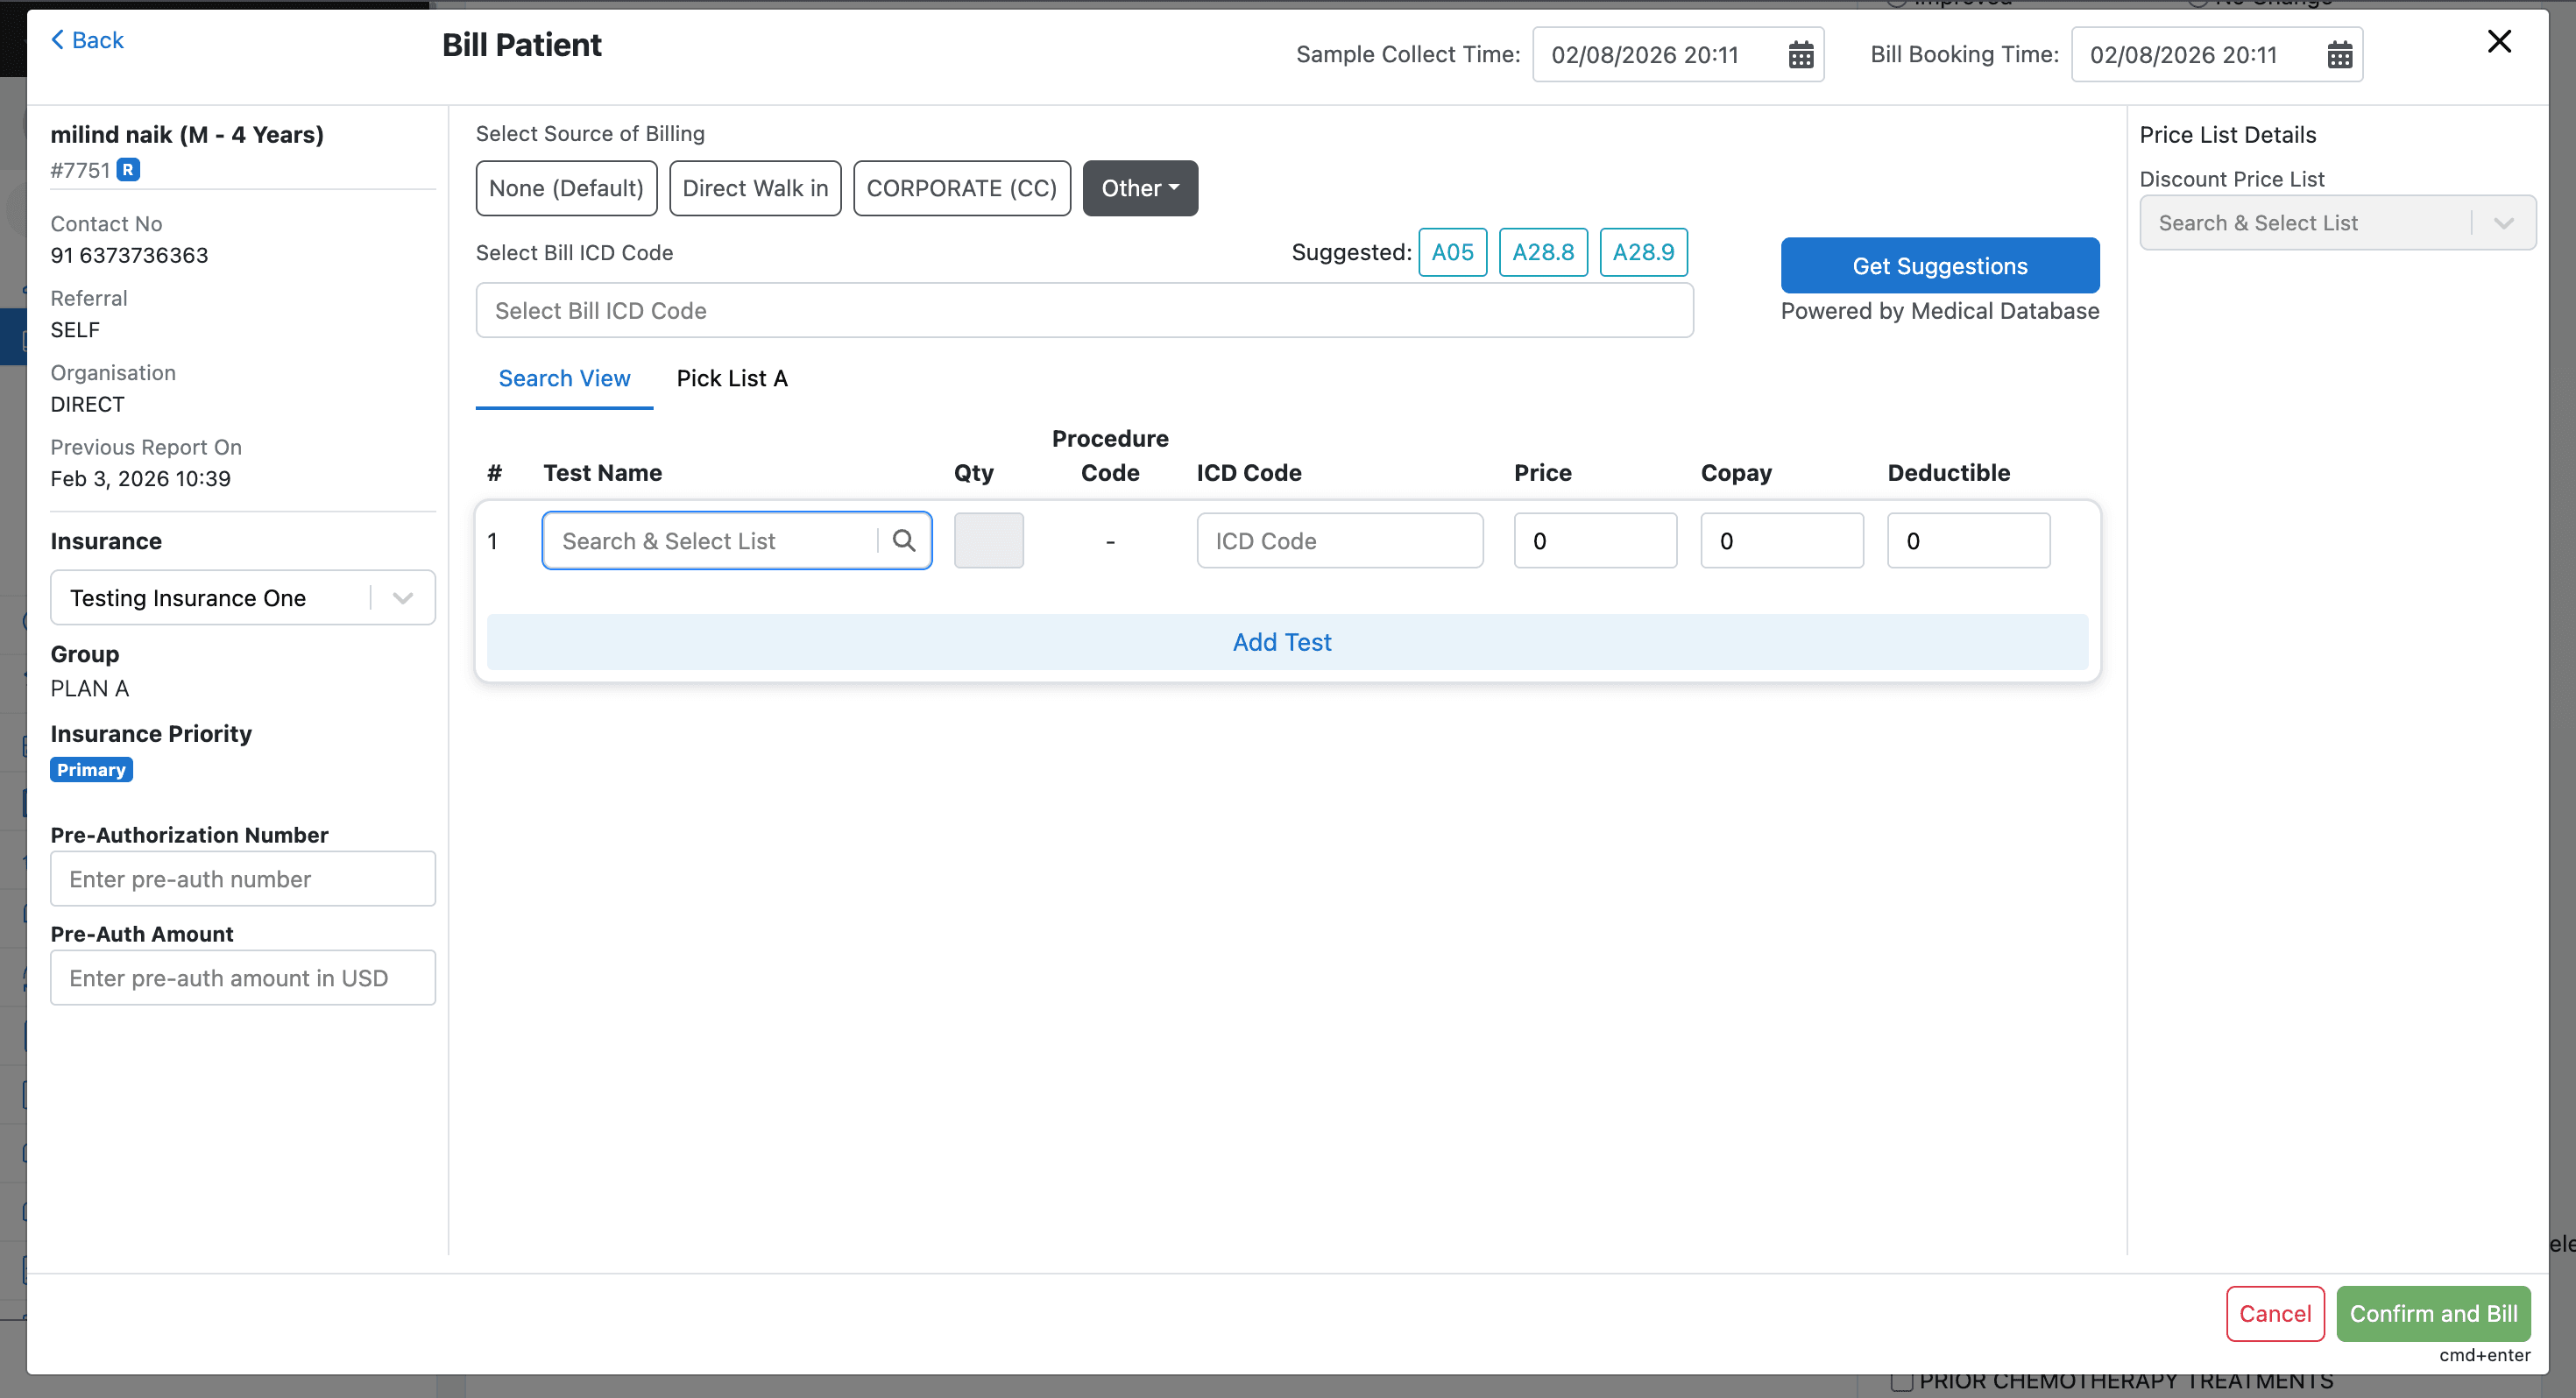Expand the Insurance dropdown showing Testing Insurance One
2576x1398 pixels.
coord(243,598)
